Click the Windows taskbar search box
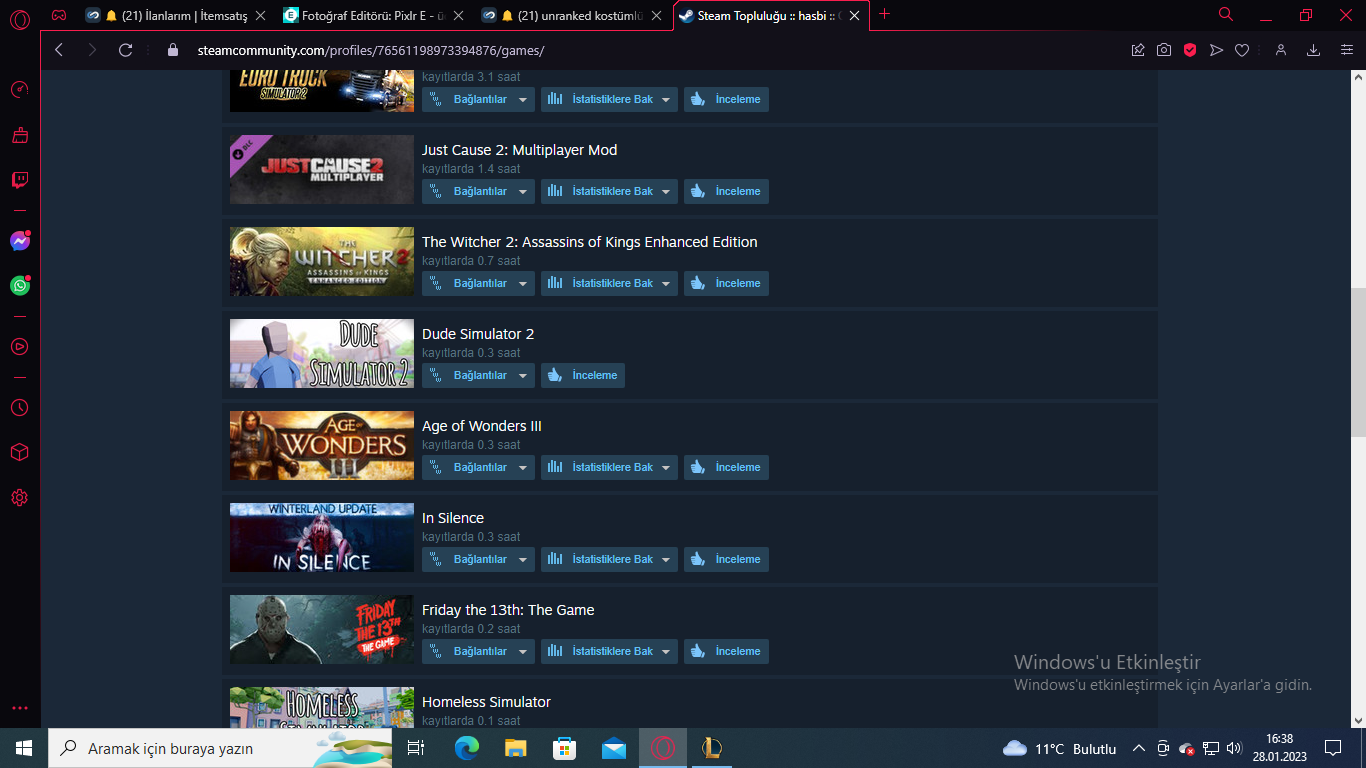 (x=220, y=748)
